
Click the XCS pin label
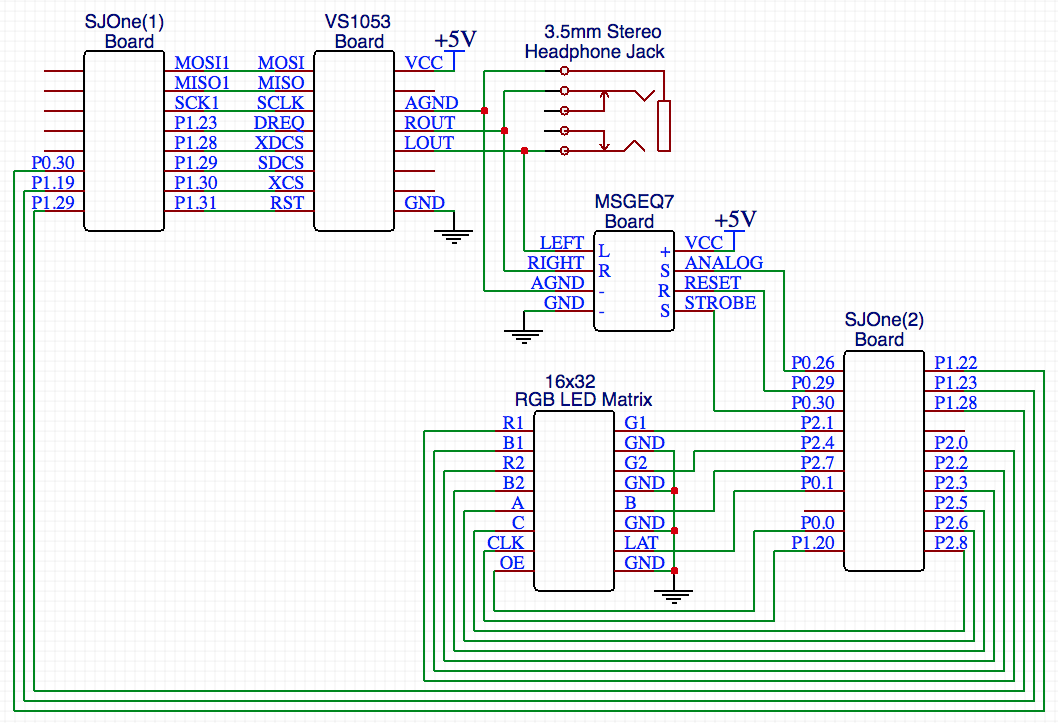point(286,183)
